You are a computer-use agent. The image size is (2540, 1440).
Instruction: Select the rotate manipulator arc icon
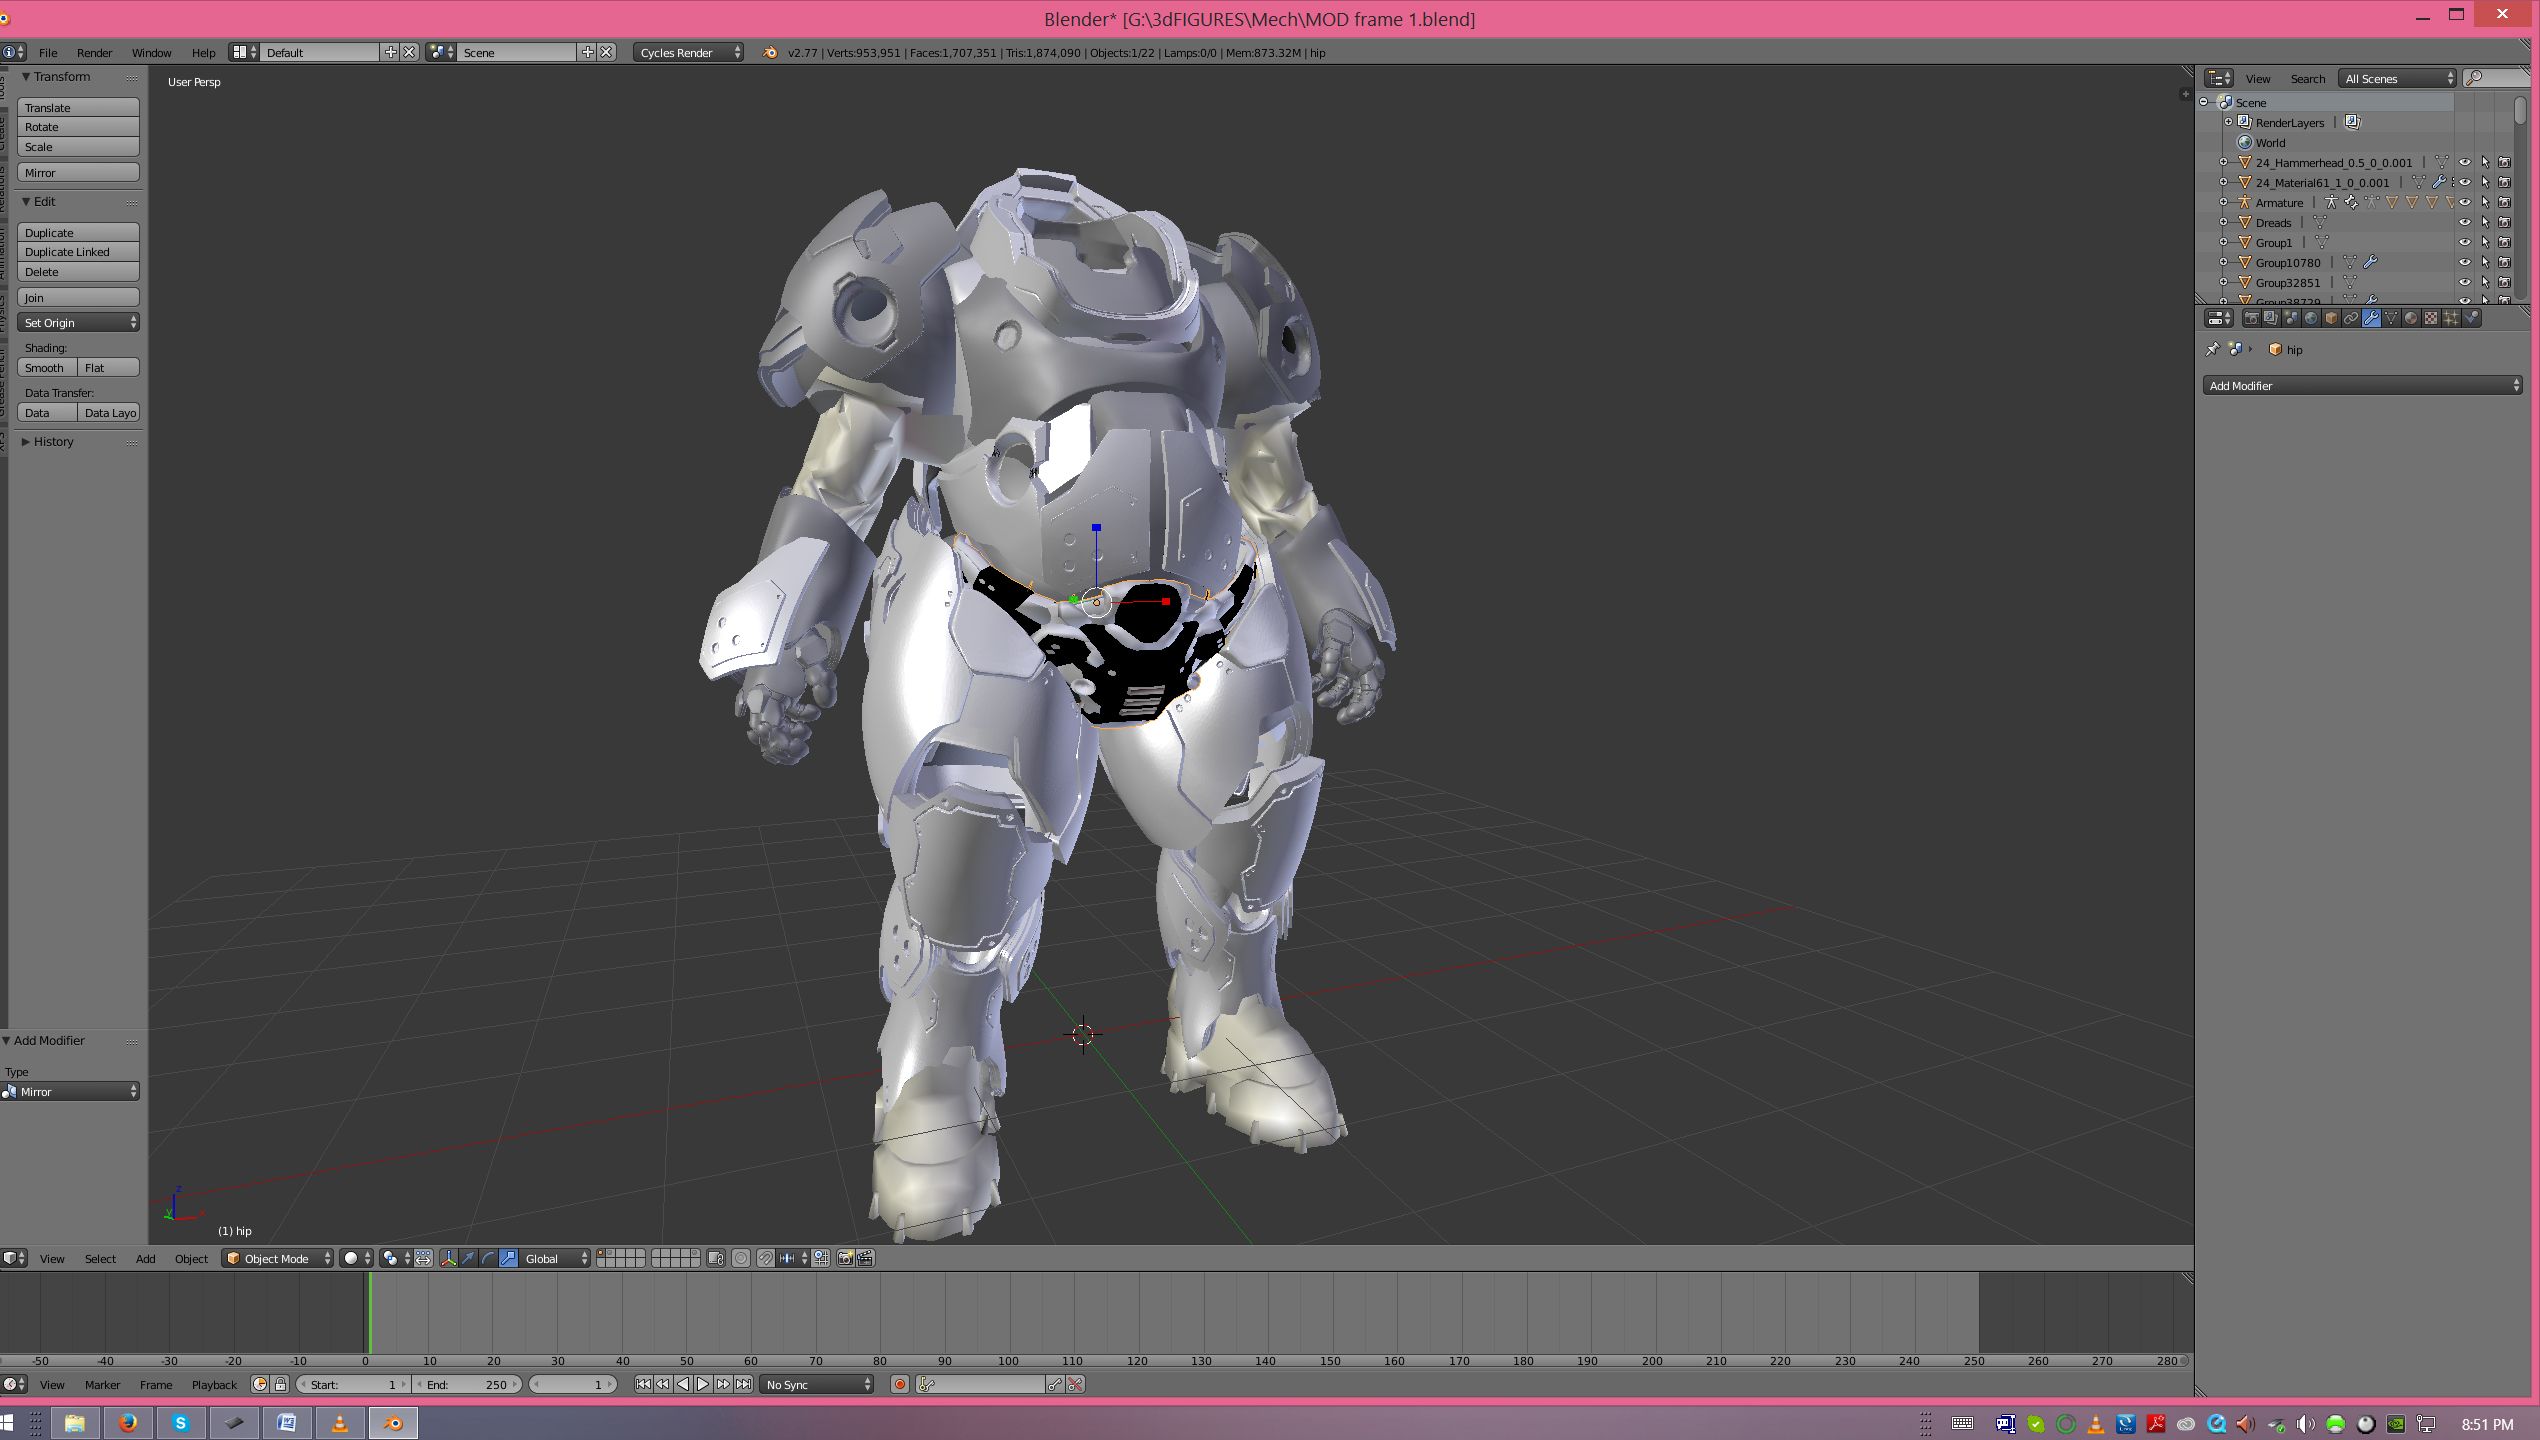(x=488, y=1258)
